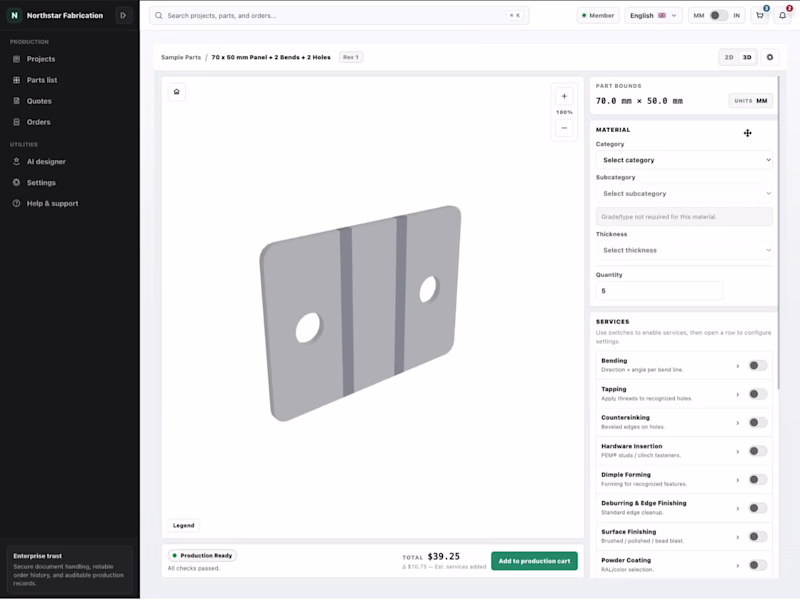Open Parts list in the sidebar
Viewport: 800px width, 600px height.
42,80
